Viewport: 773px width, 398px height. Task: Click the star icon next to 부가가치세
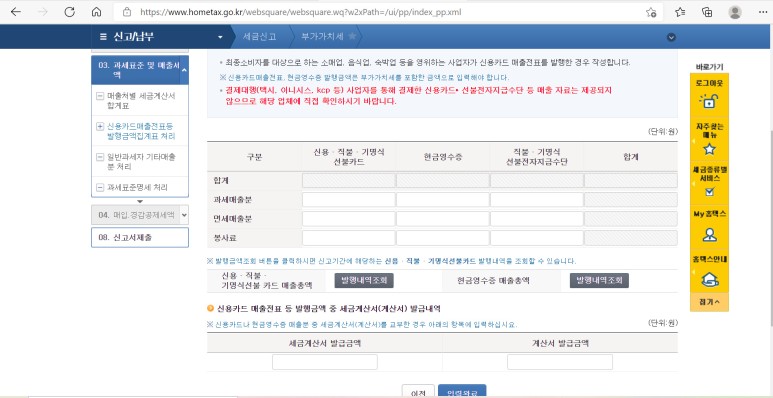point(352,36)
